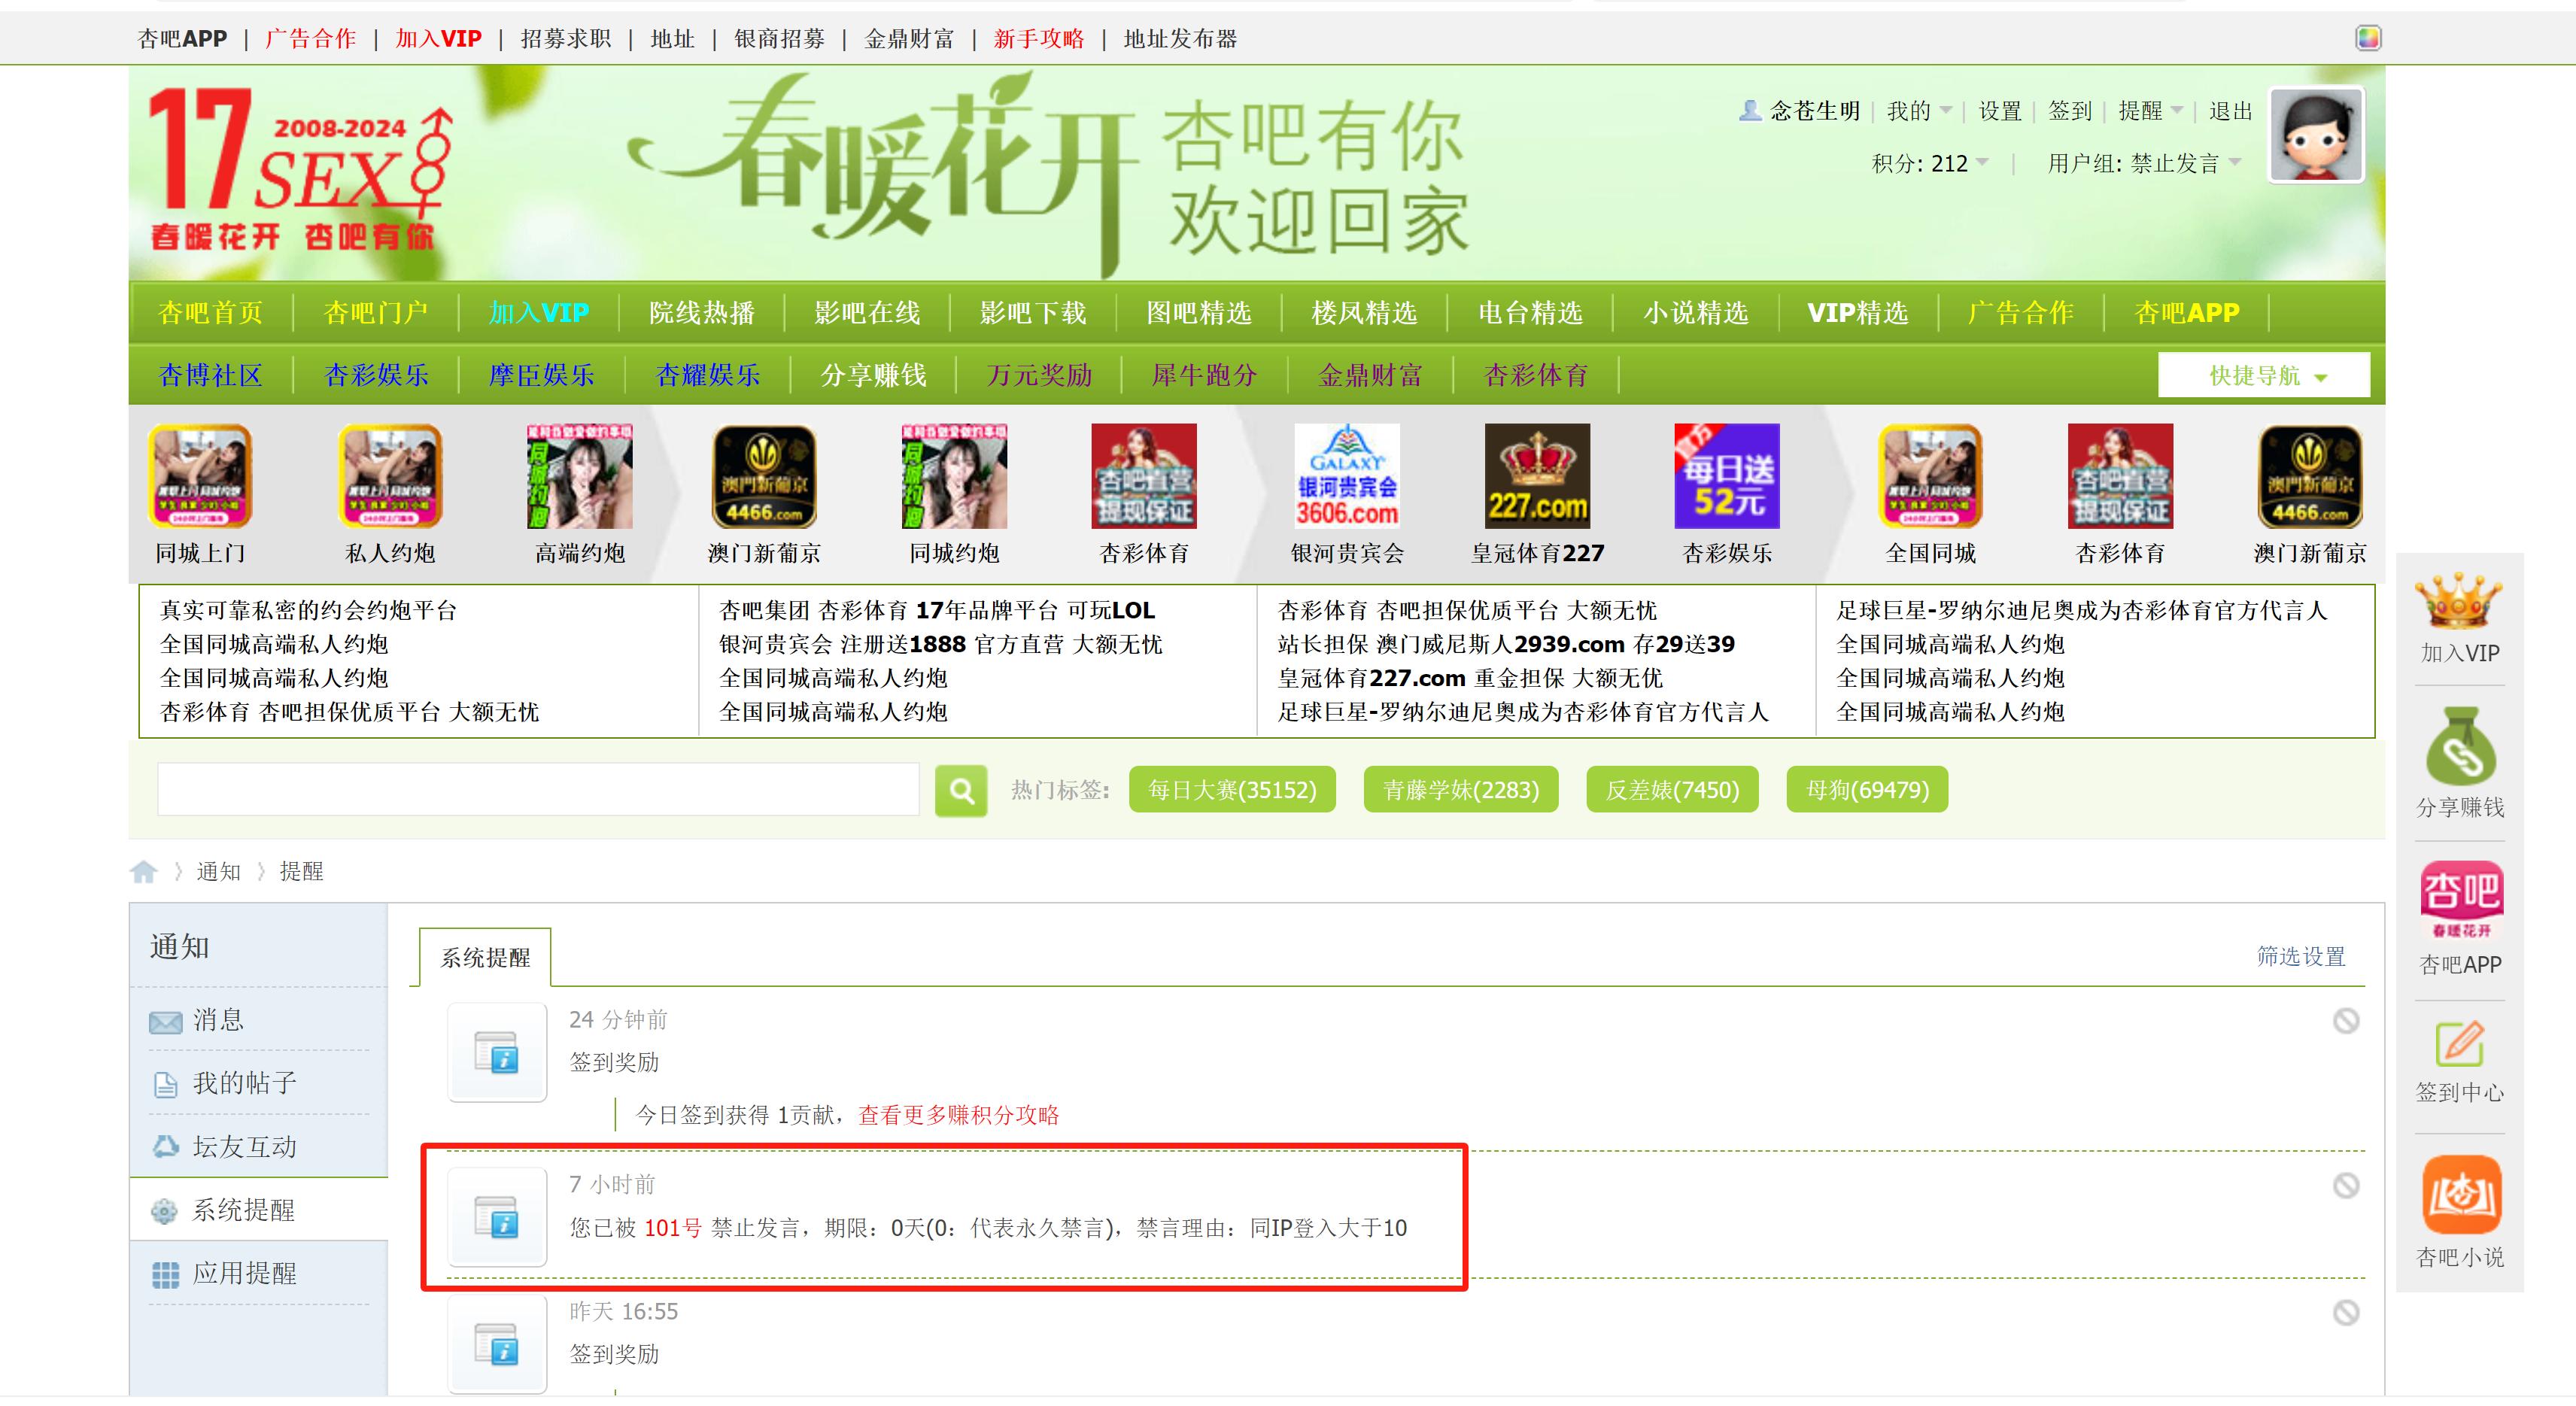Open 签到中心 via the pencil icon

point(2460,1044)
